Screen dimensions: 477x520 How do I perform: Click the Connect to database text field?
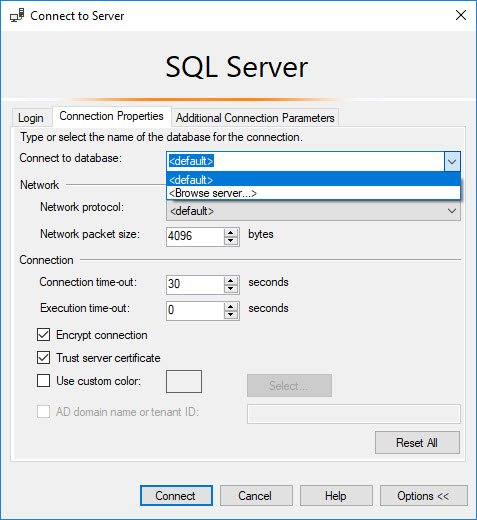(x=305, y=161)
